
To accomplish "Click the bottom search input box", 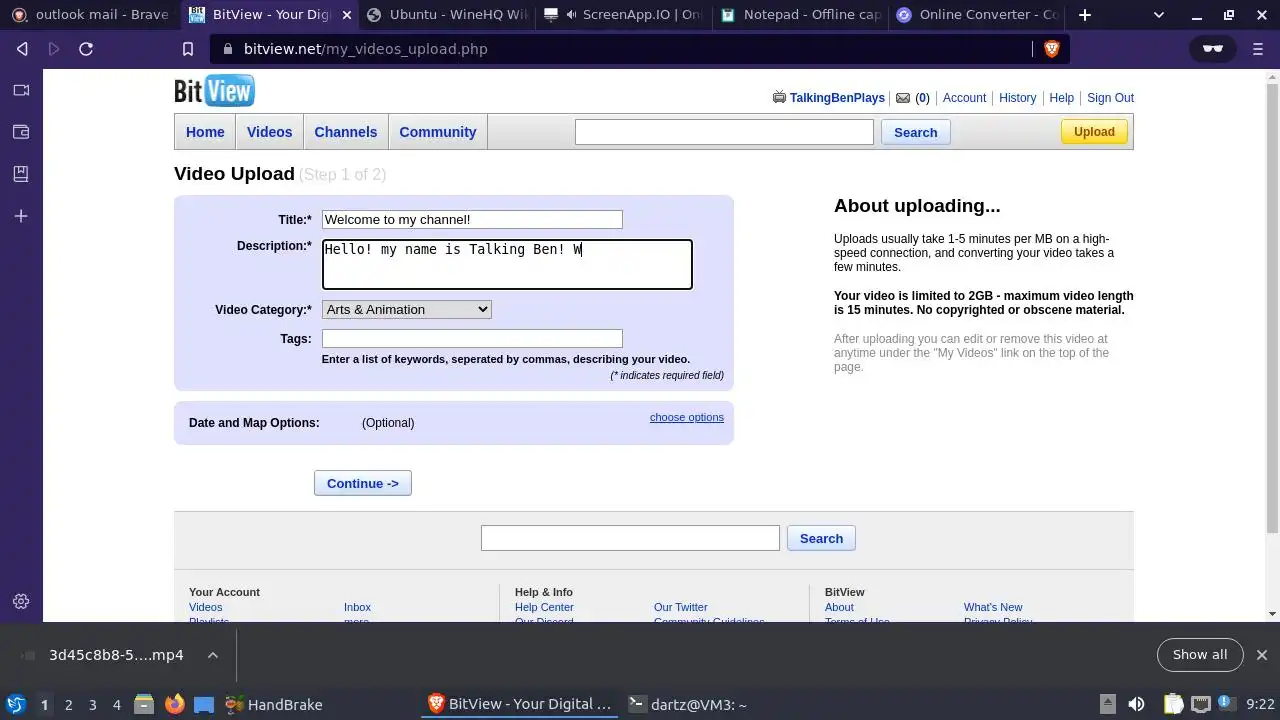I will (x=630, y=538).
